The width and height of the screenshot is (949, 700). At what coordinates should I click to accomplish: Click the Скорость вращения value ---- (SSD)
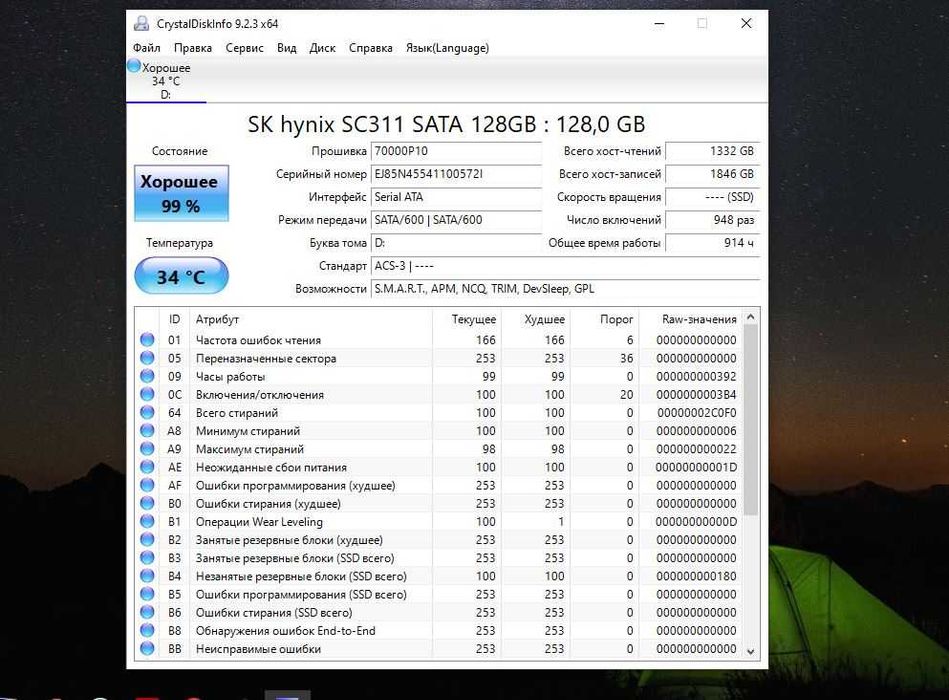712,197
